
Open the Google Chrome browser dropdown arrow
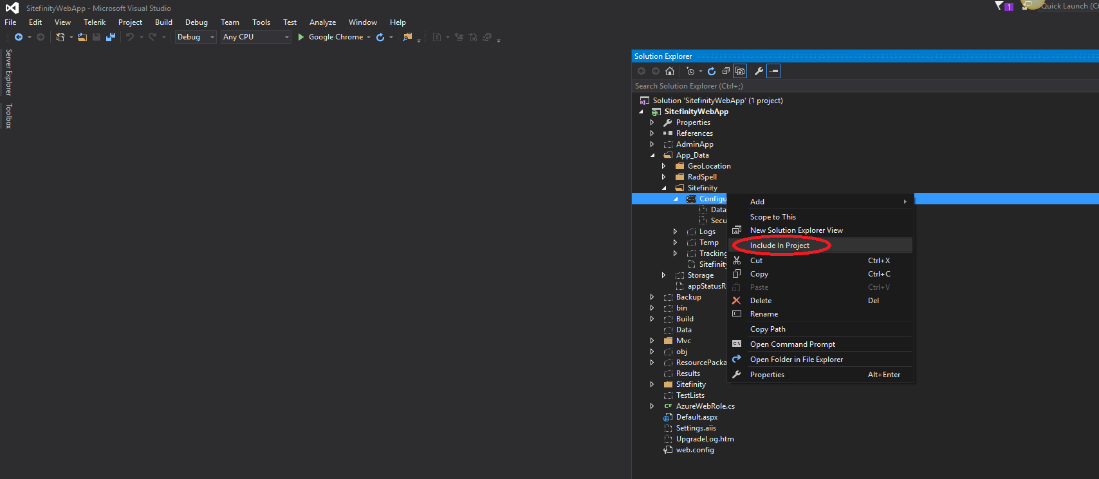(x=369, y=37)
